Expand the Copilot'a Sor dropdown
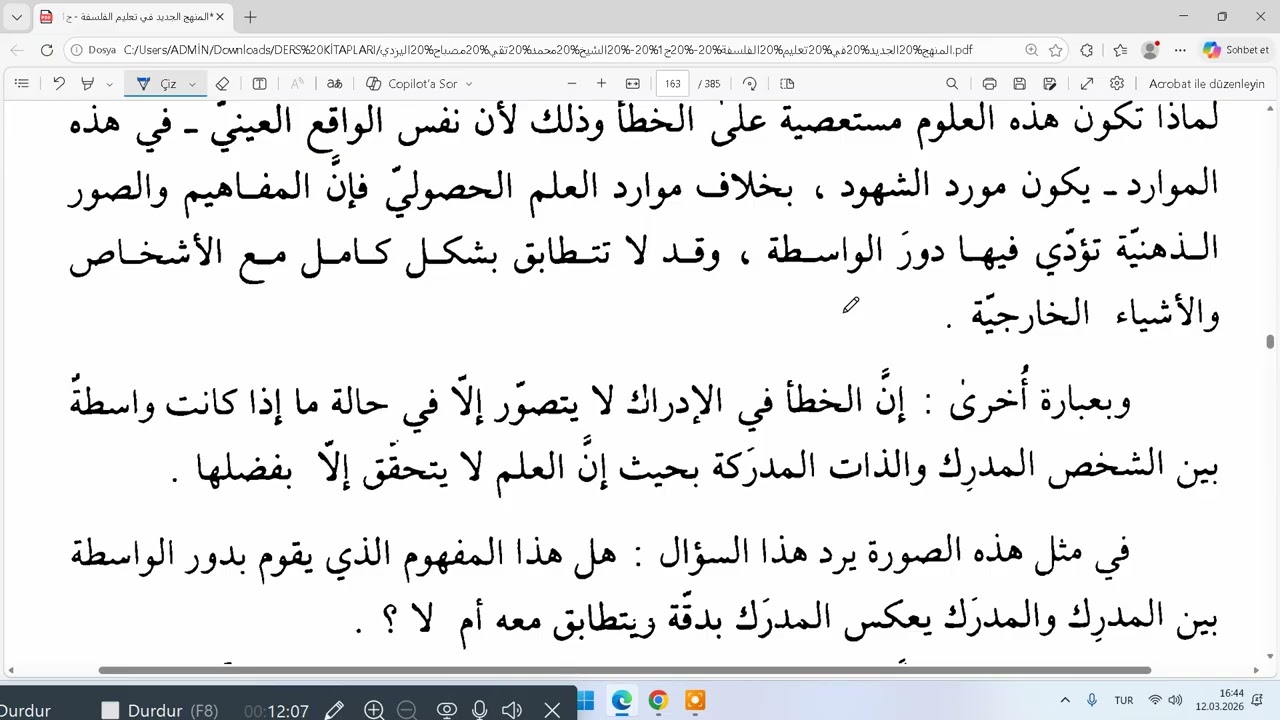Screen dimensions: 1280x720 click(x=469, y=84)
